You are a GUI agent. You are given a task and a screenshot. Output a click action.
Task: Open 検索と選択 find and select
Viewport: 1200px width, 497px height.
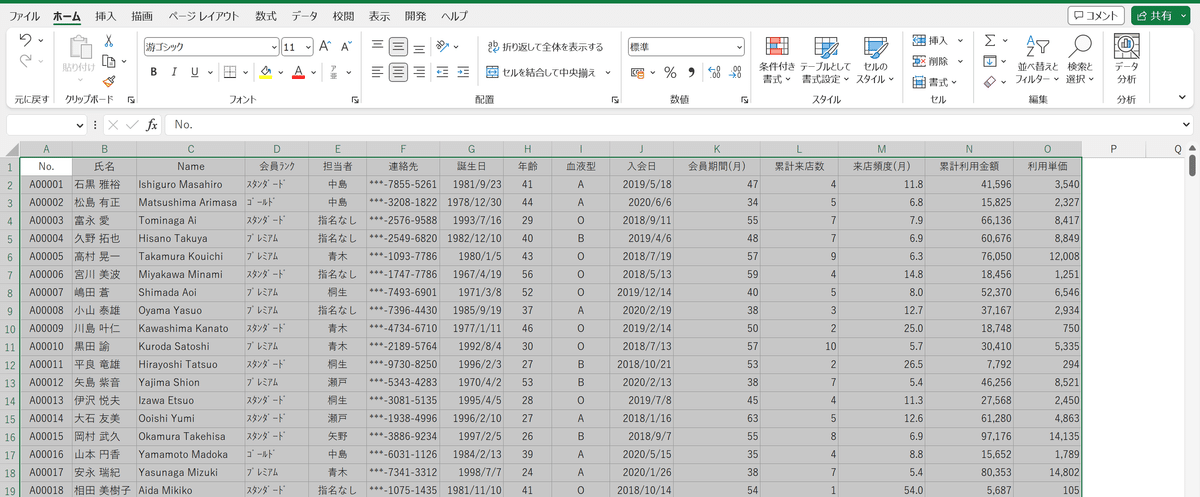pyautogui.click(x=1079, y=59)
